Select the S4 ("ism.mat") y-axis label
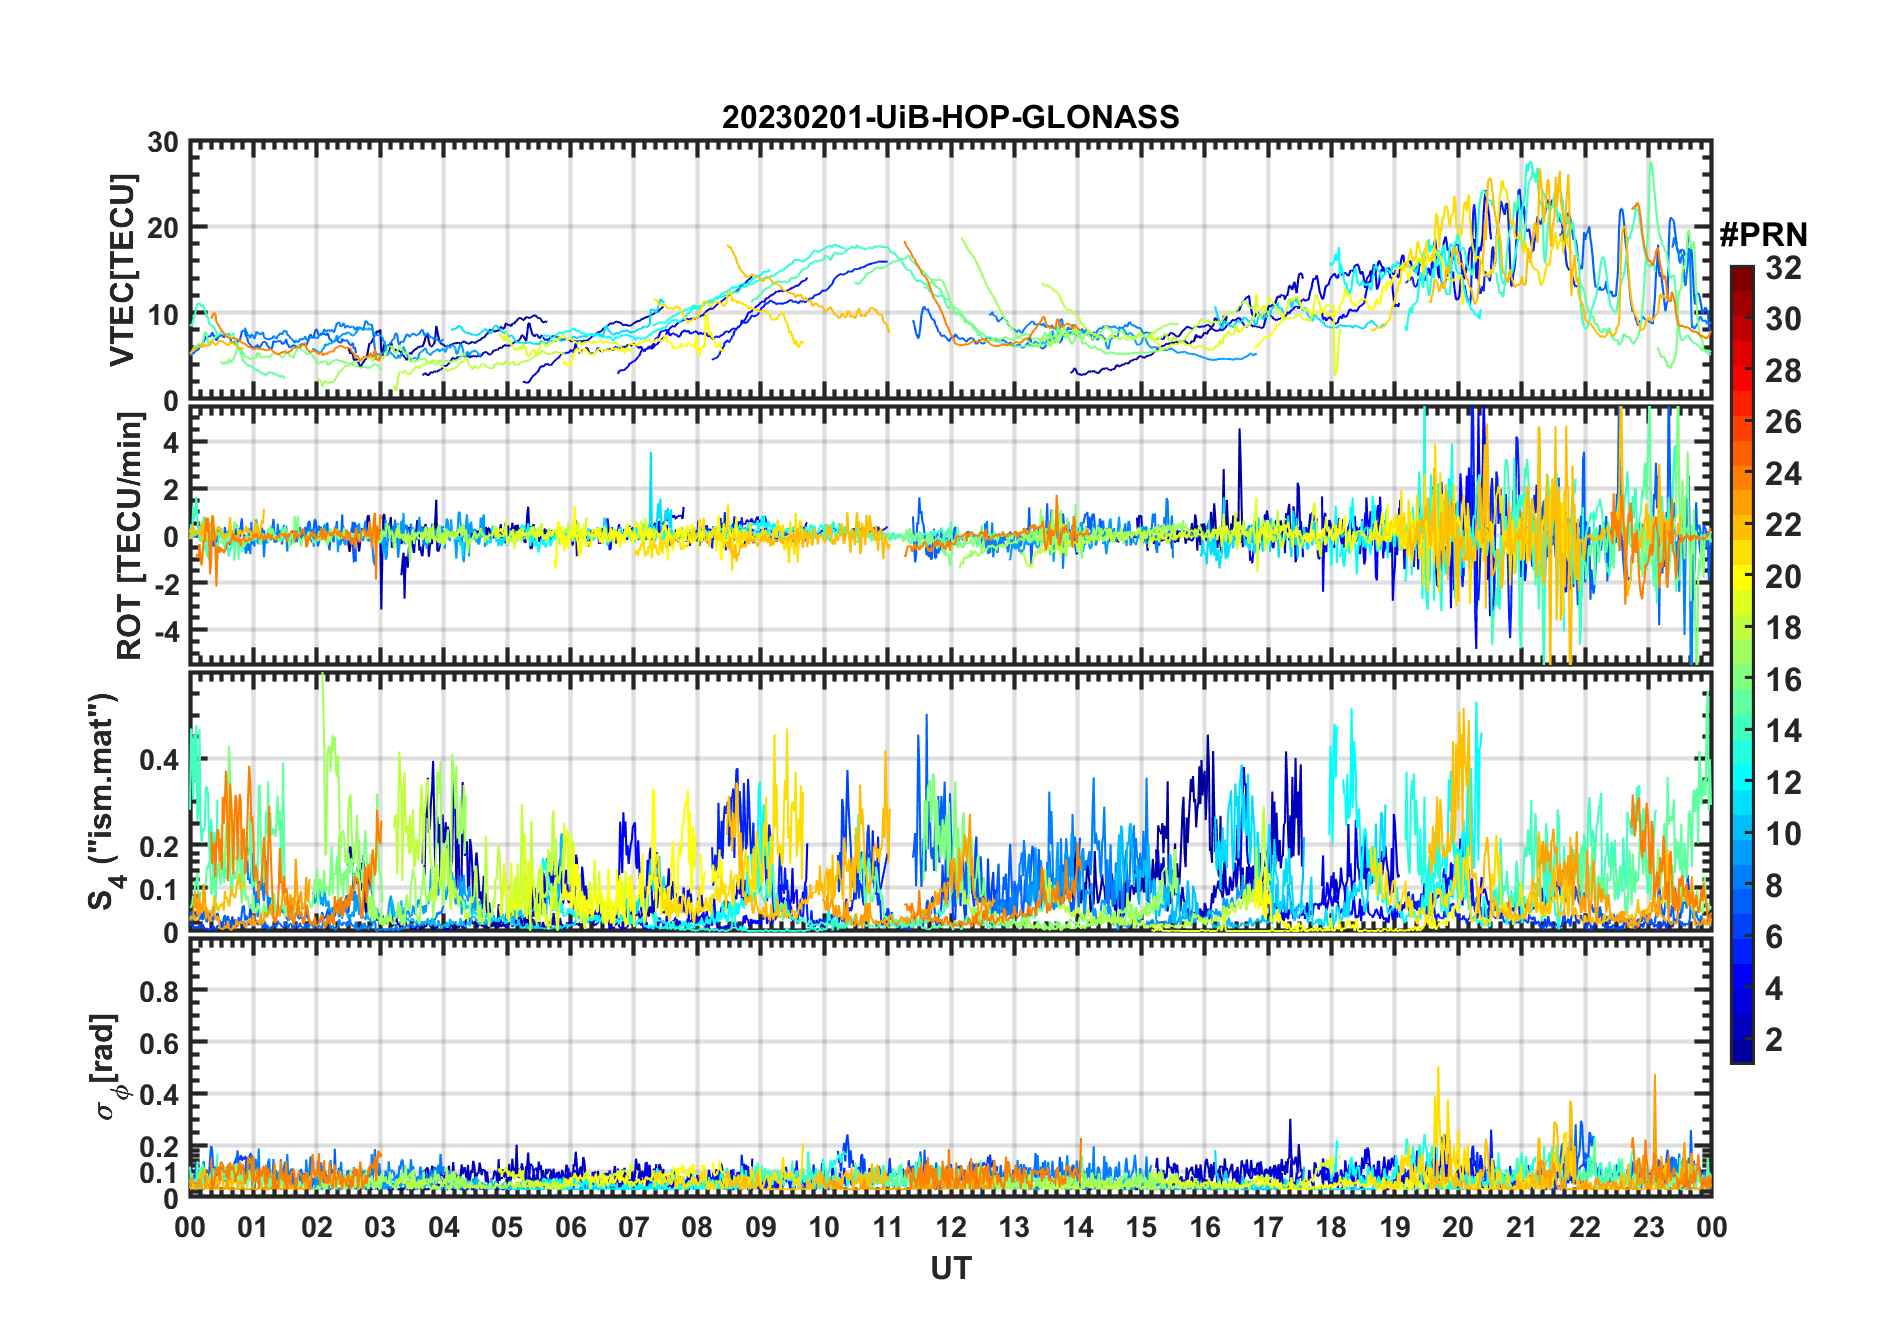 coord(105,802)
